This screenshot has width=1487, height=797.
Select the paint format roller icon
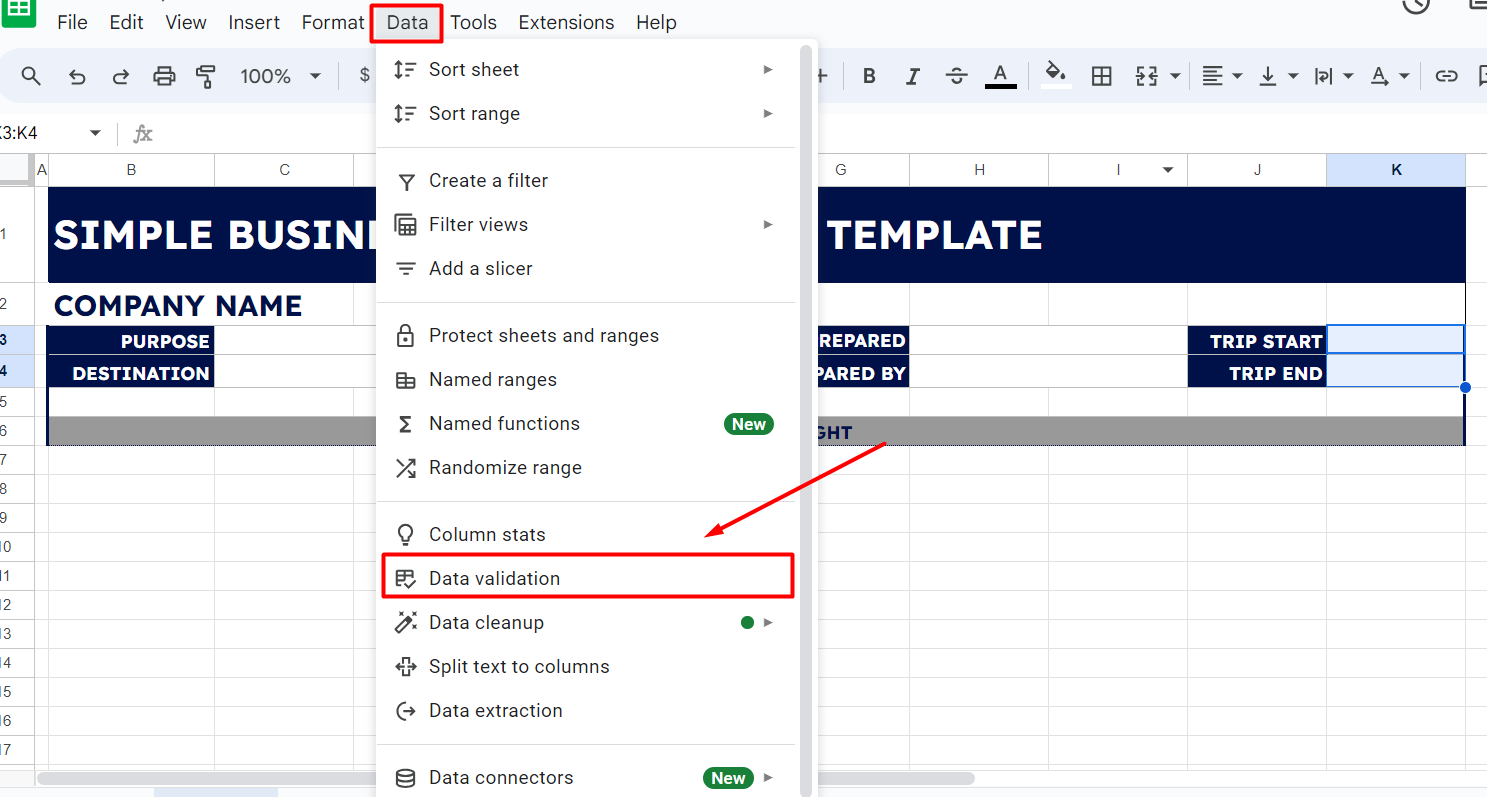tap(206, 76)
